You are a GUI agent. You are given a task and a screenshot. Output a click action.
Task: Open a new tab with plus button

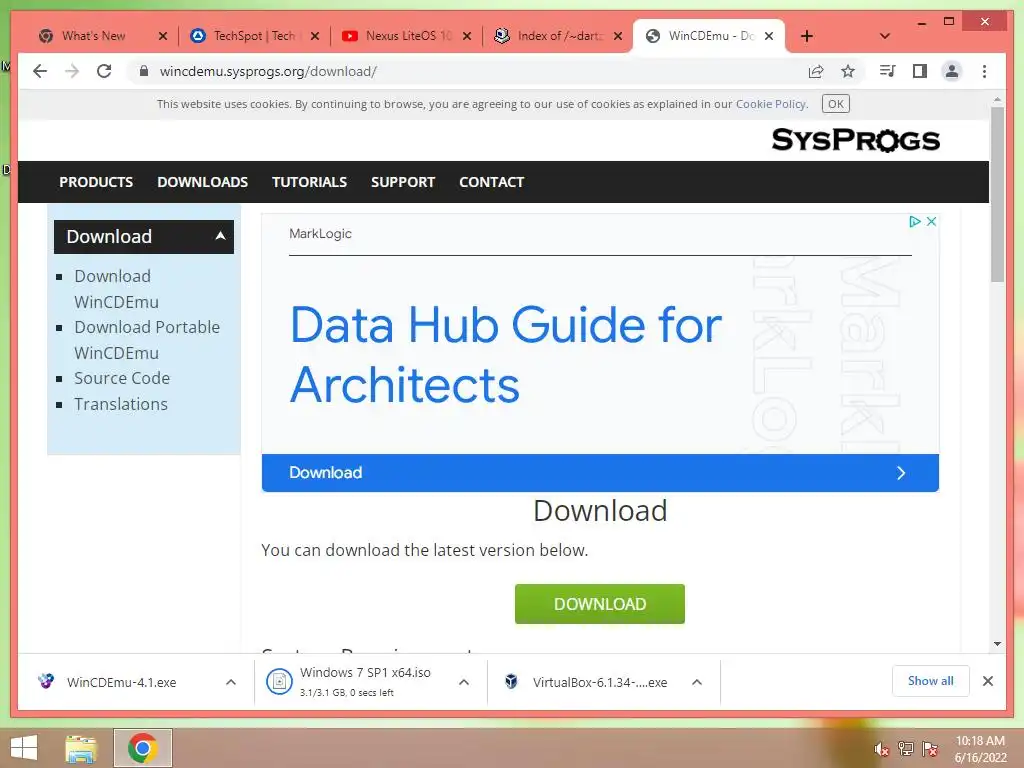tap(807, 36)
